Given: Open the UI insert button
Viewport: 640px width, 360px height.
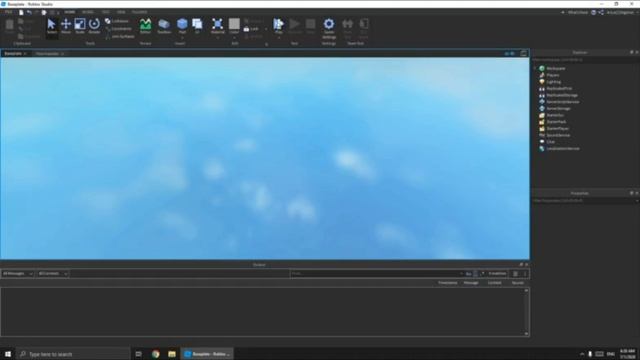Looking at the screenshot, I should click(x=198, y=25).
